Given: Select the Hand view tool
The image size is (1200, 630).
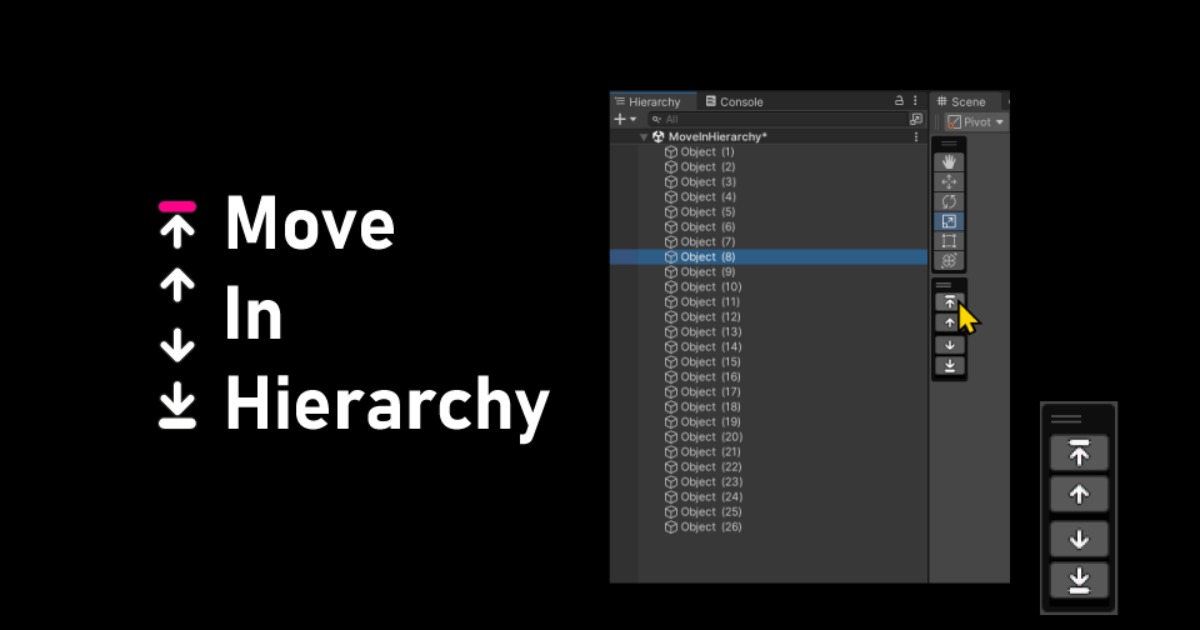Looking at the screenshot, I should coord(949,162).
